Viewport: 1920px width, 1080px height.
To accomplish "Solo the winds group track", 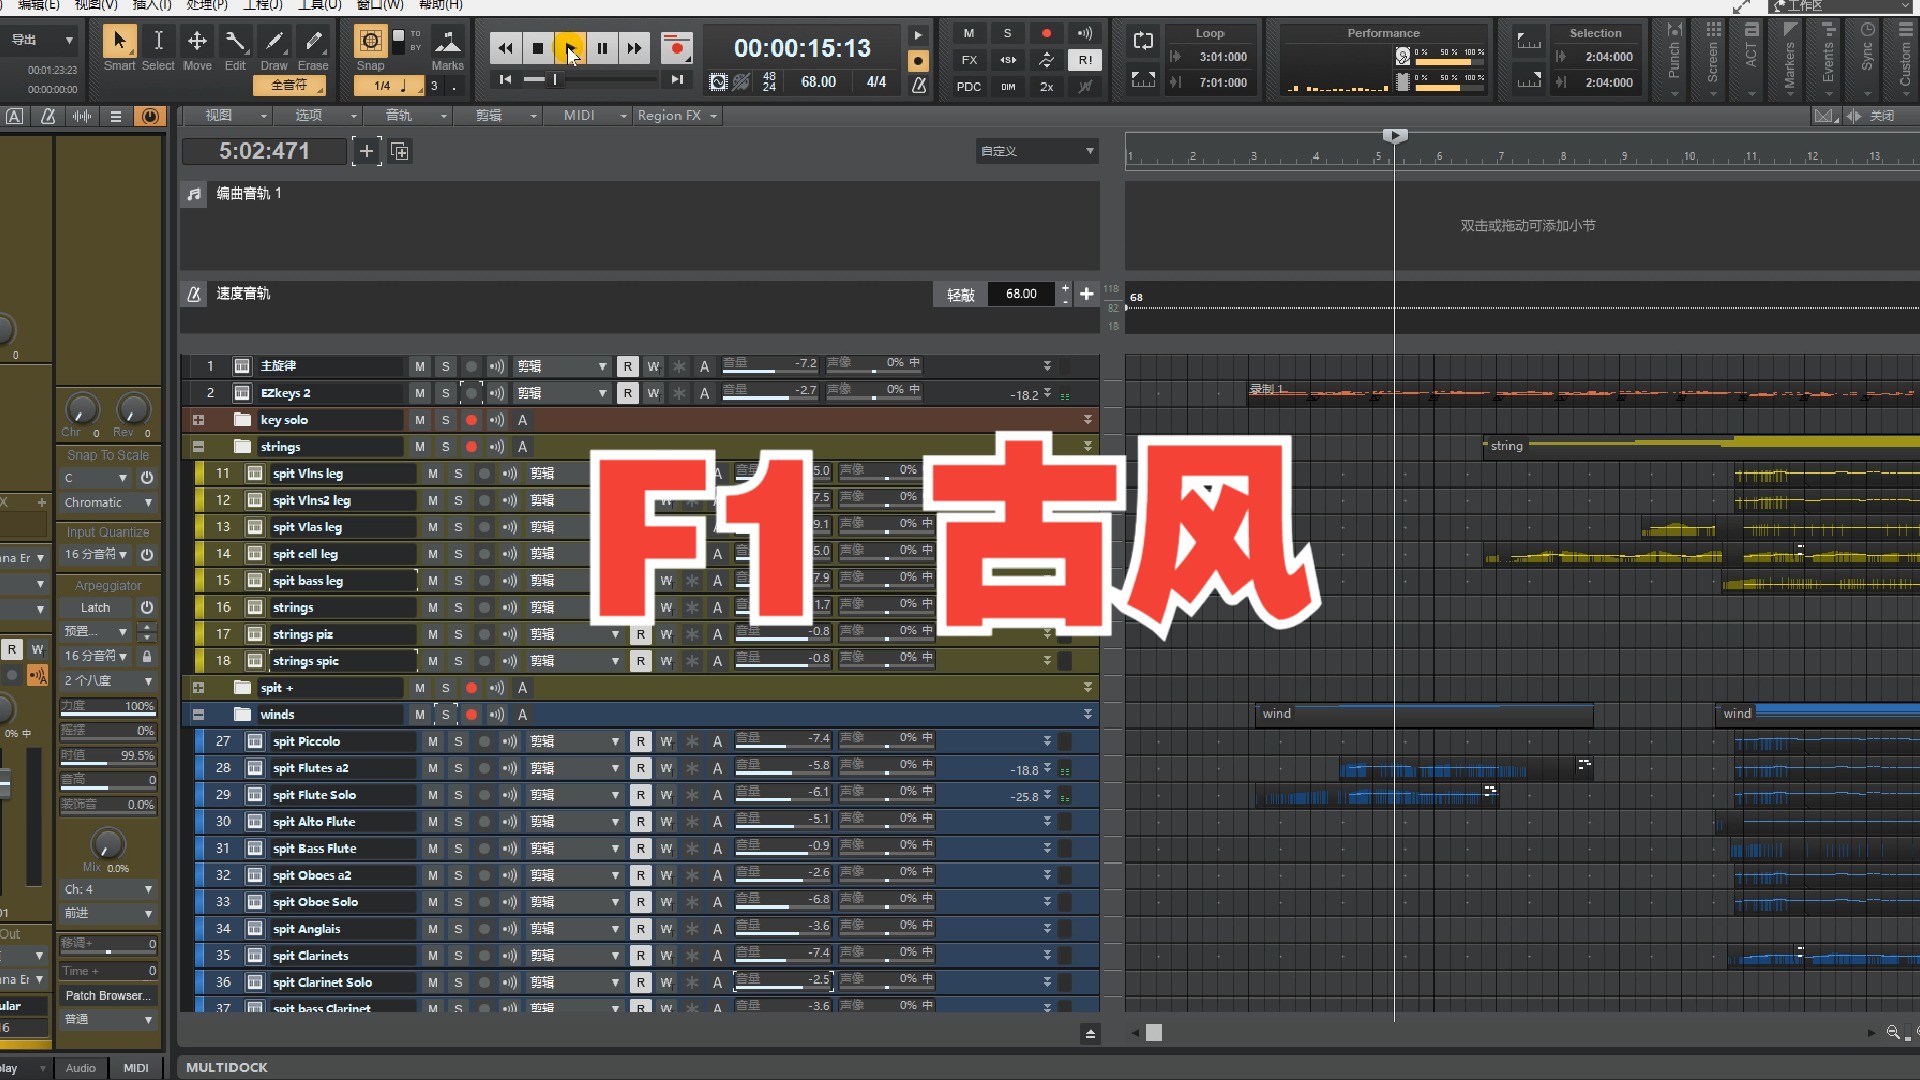I will (x=446, y=713).
